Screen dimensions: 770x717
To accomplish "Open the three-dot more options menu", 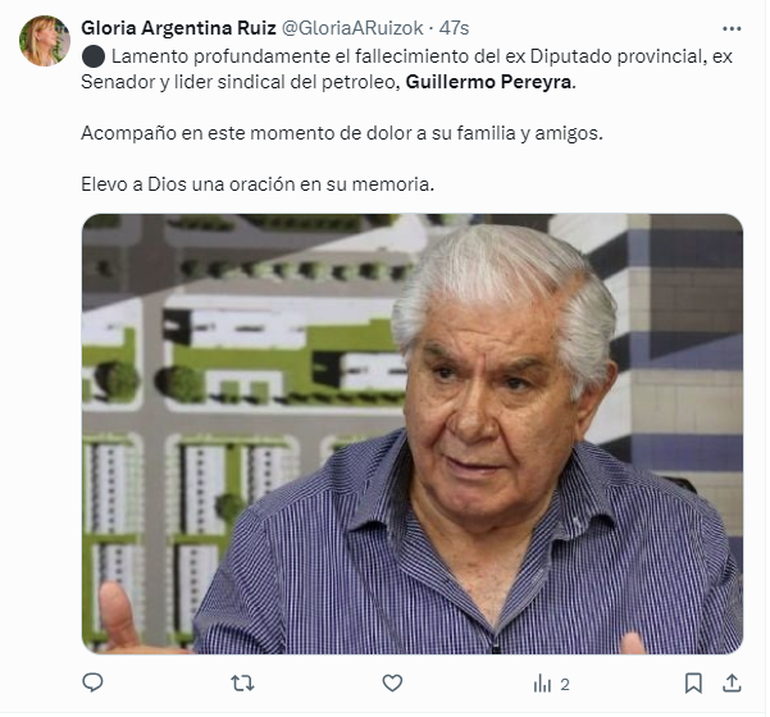I will [732, 29].
